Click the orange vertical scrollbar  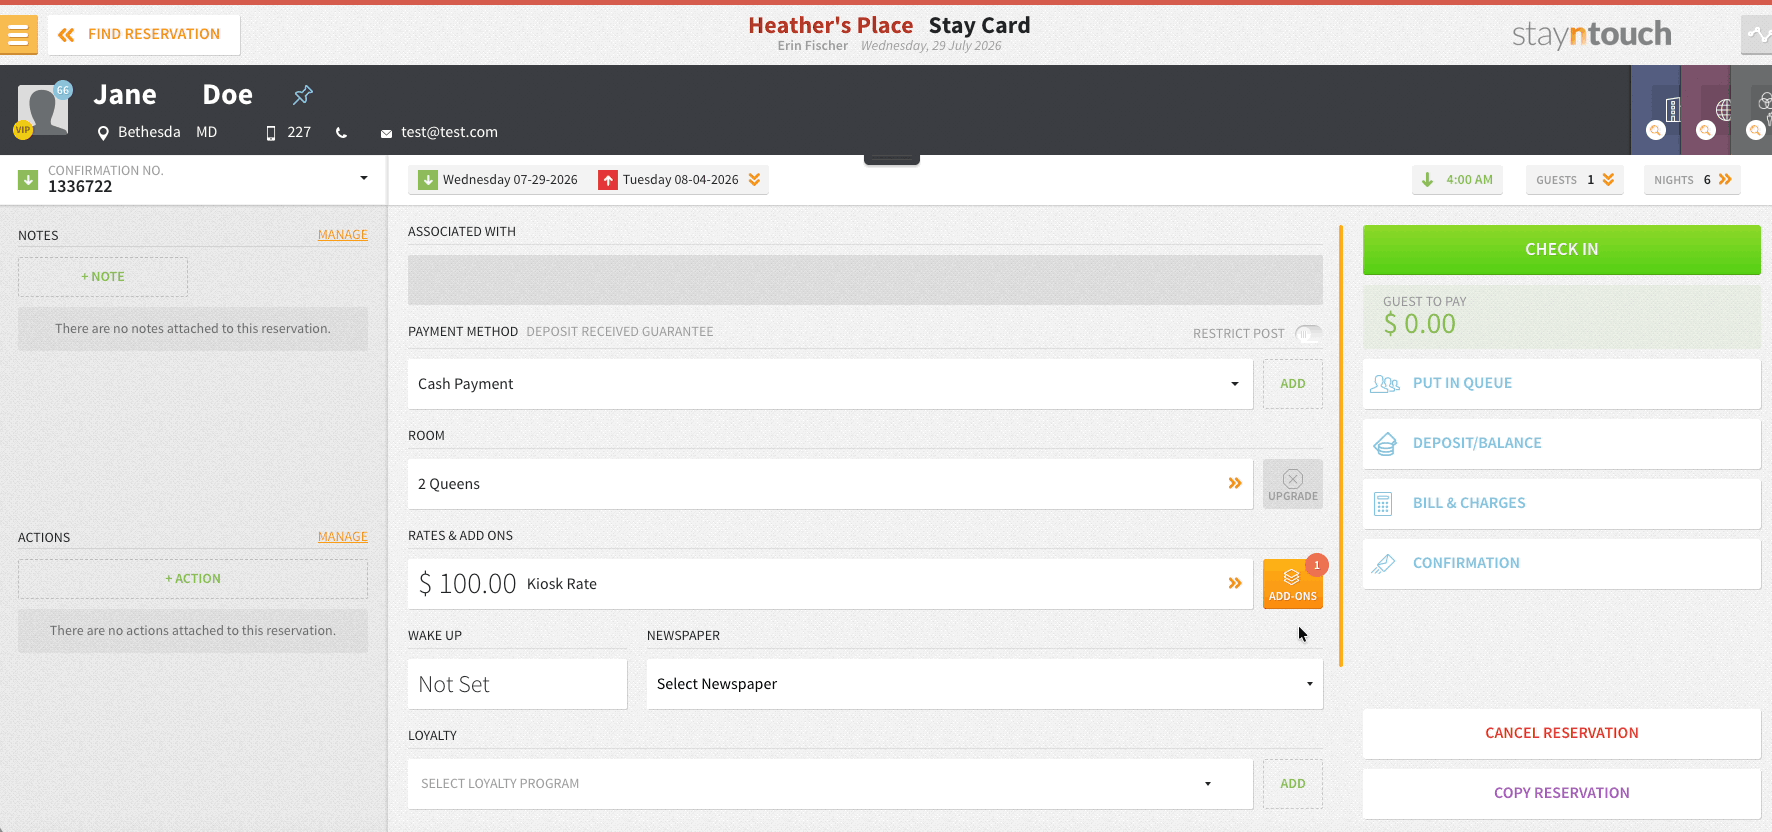pyautogui.click(x=1341, y=446)
